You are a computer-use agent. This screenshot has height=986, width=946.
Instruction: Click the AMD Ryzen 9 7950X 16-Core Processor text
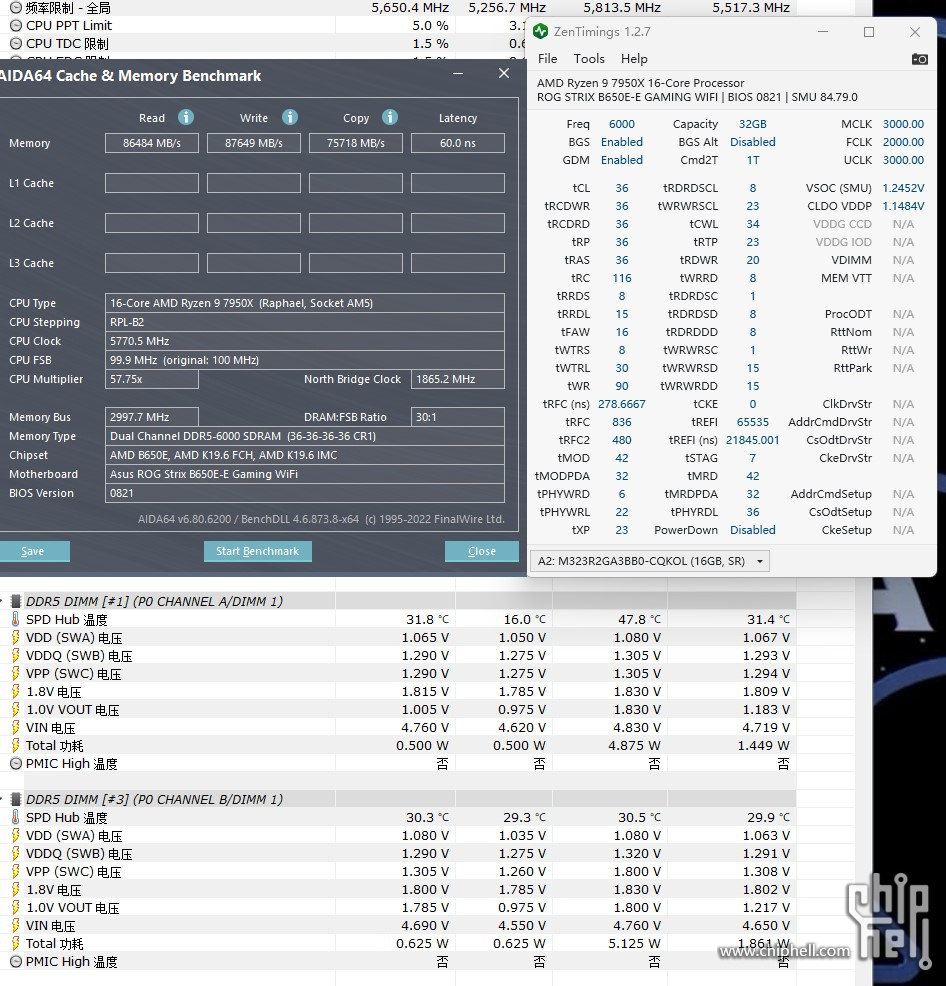click(640, 83)
